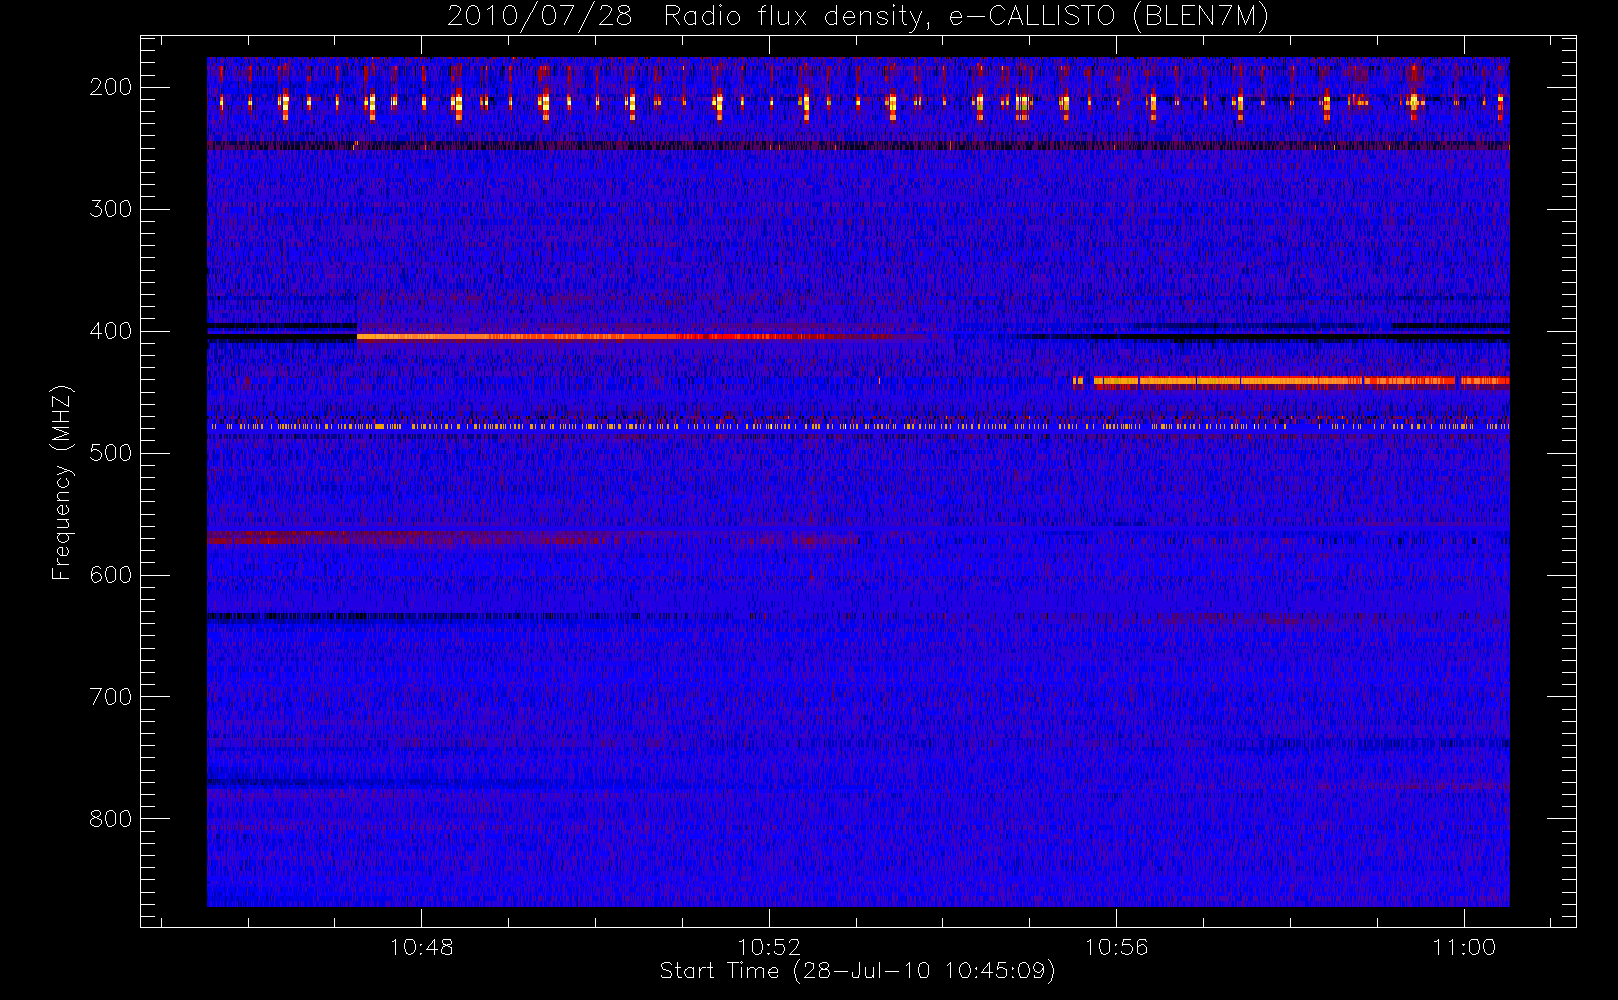Click the 800 frequency tick label
This screenshot has width=1618, height=1000.
coord(110,819)
